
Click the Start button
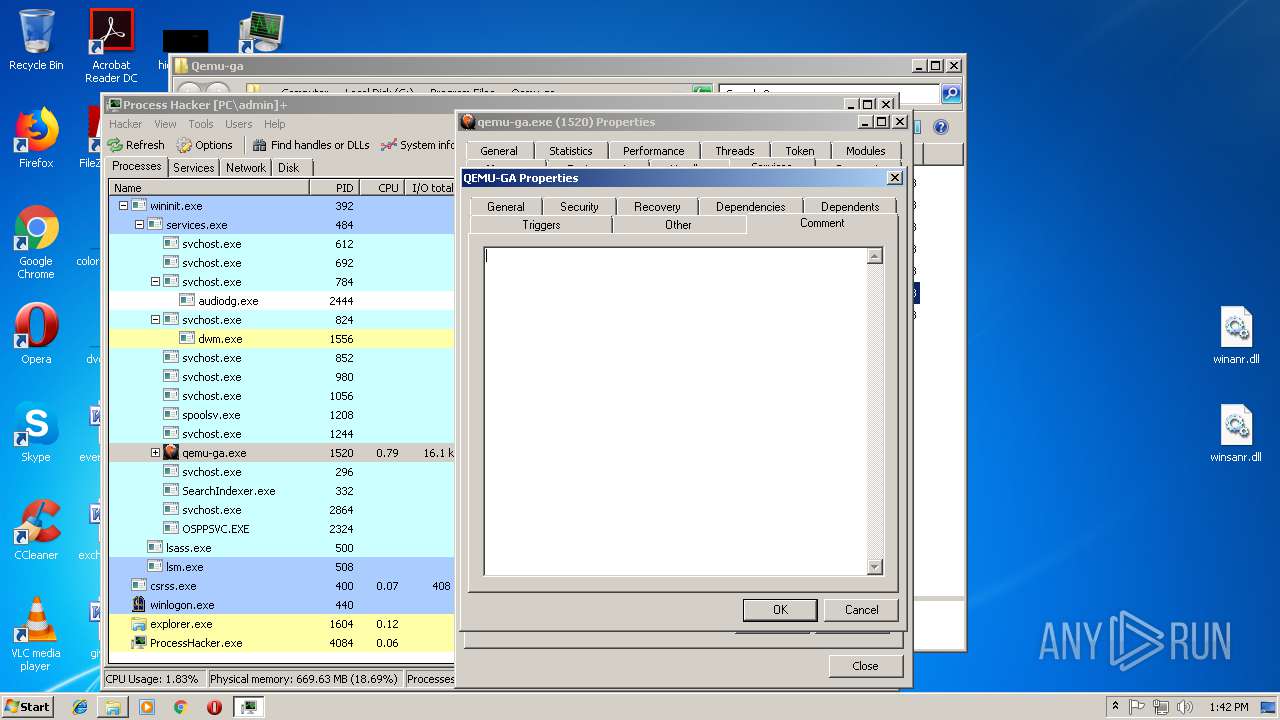click(28, 707)
